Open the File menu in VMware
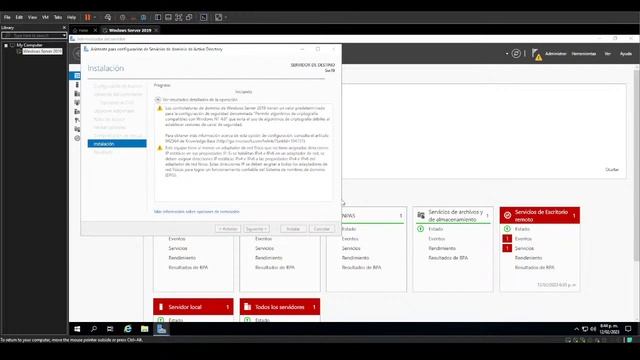This screenshot has width=640, height=360. click(7, 17)
